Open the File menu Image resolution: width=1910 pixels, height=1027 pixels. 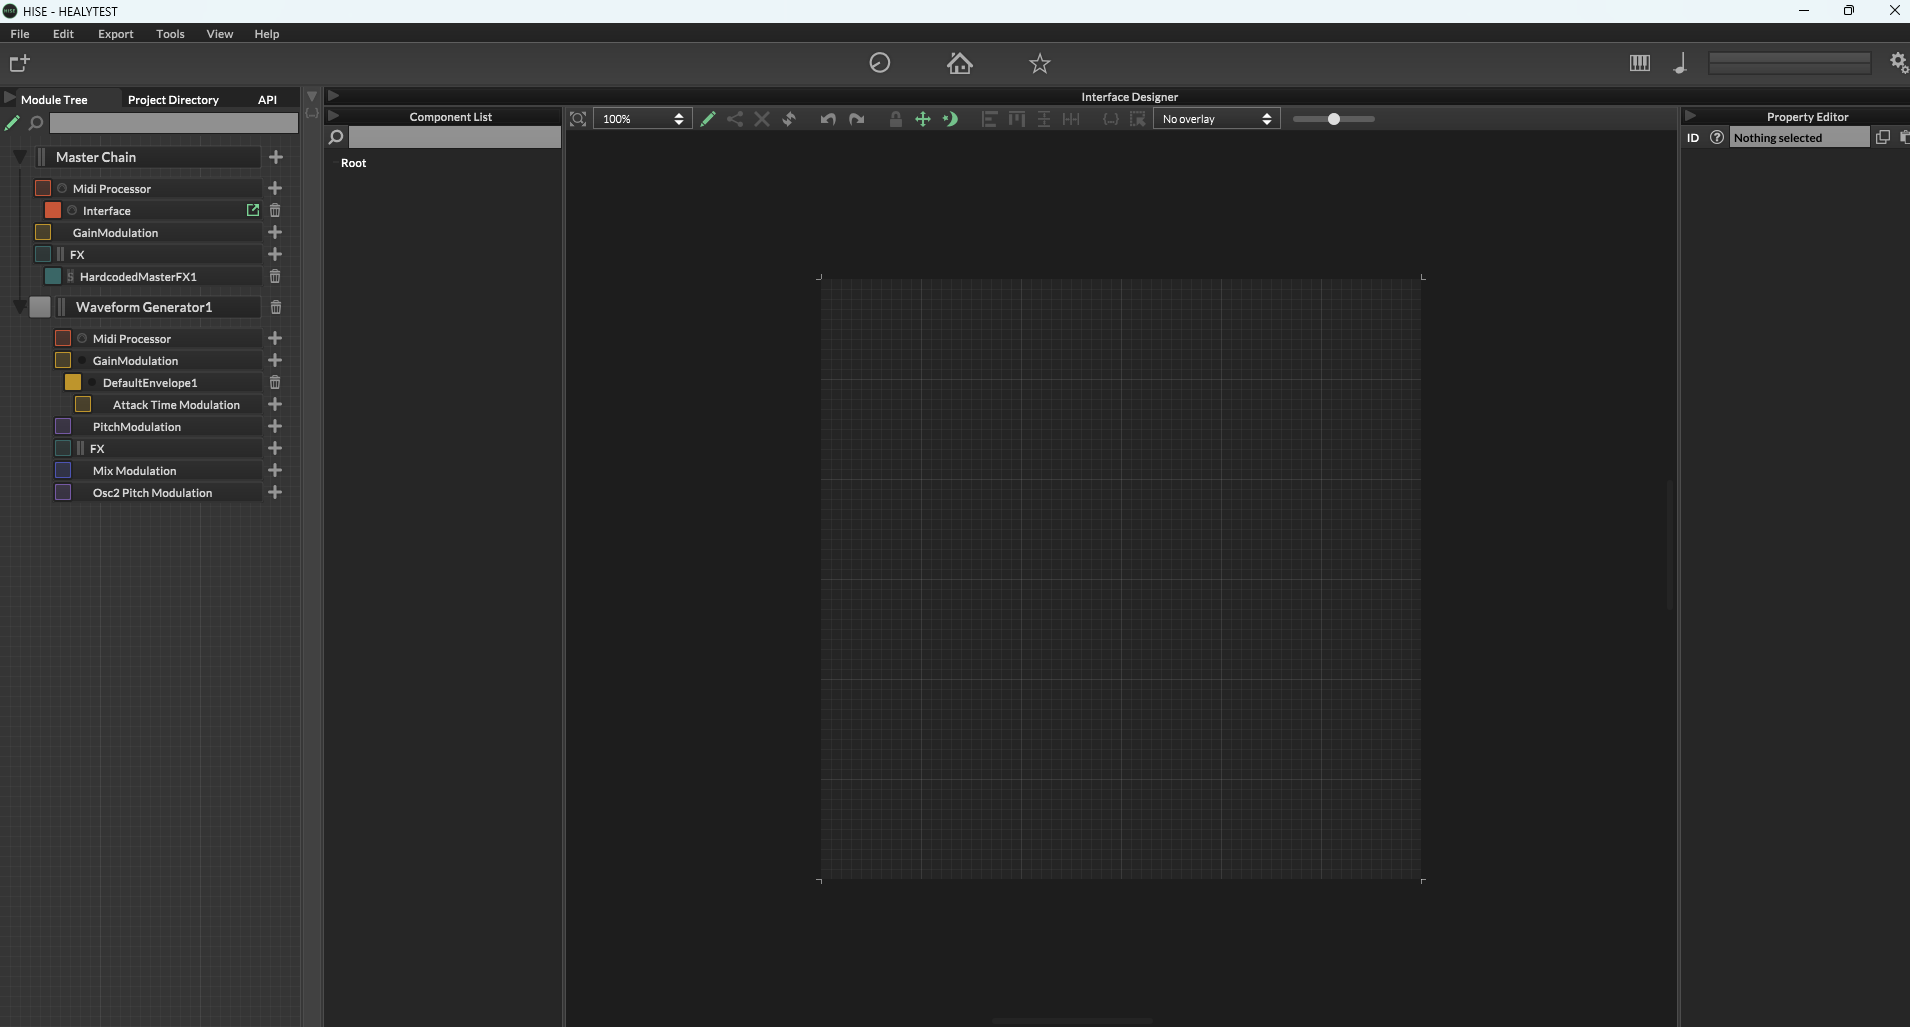[x=20, y=34]
